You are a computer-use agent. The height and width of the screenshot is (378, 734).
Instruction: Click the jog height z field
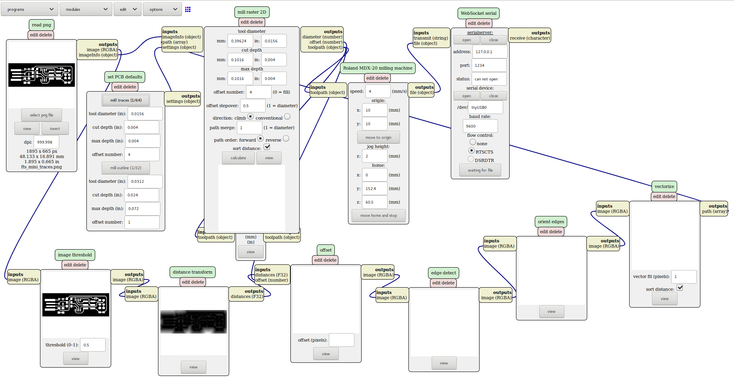coord(374,156)
